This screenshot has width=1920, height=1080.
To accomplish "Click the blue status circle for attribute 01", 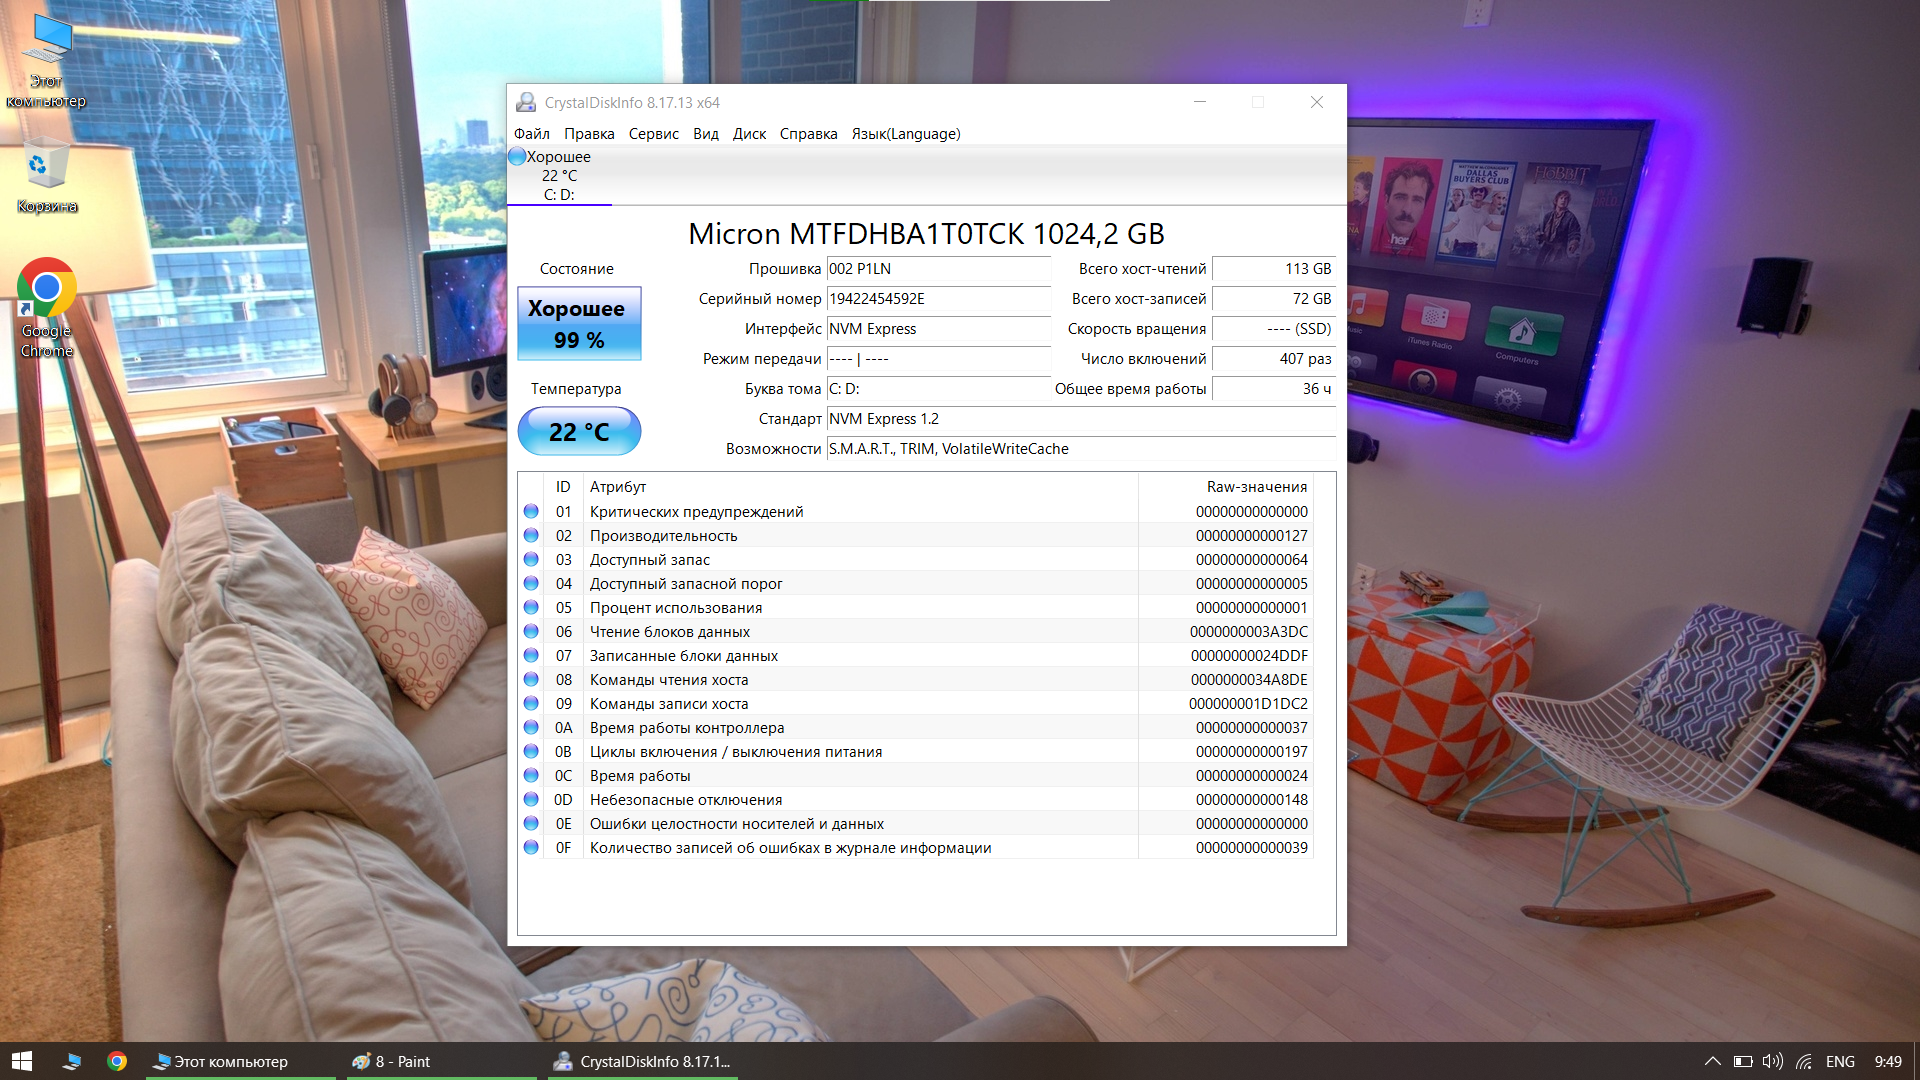I will click(x=531, y=511).
